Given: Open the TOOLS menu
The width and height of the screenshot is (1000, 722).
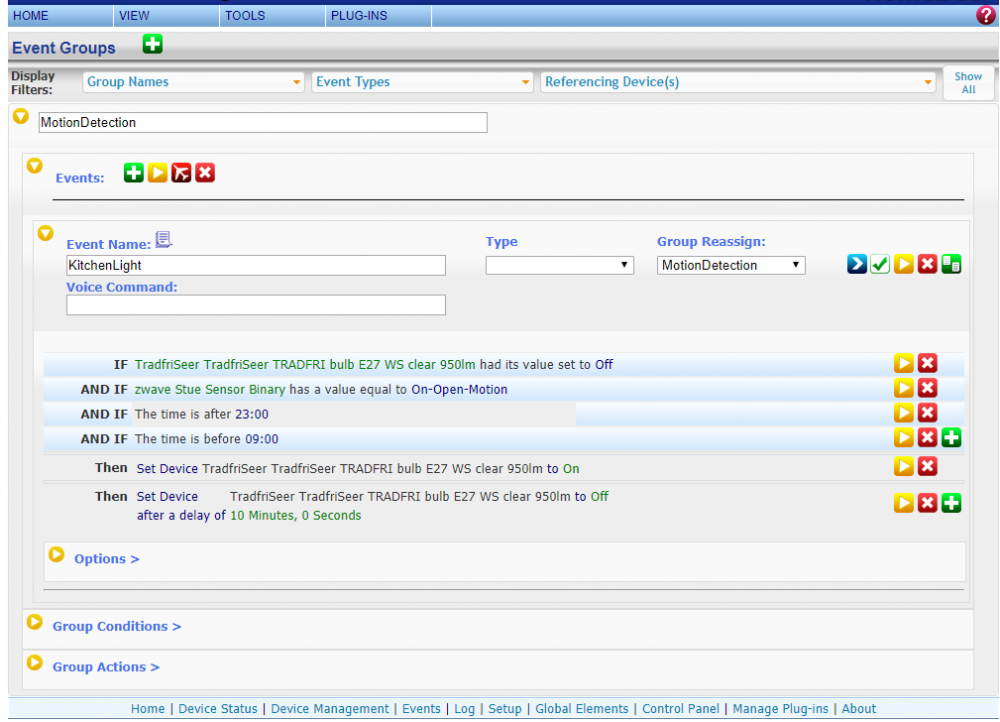Looking at the screenshot, I should [245, 16].
